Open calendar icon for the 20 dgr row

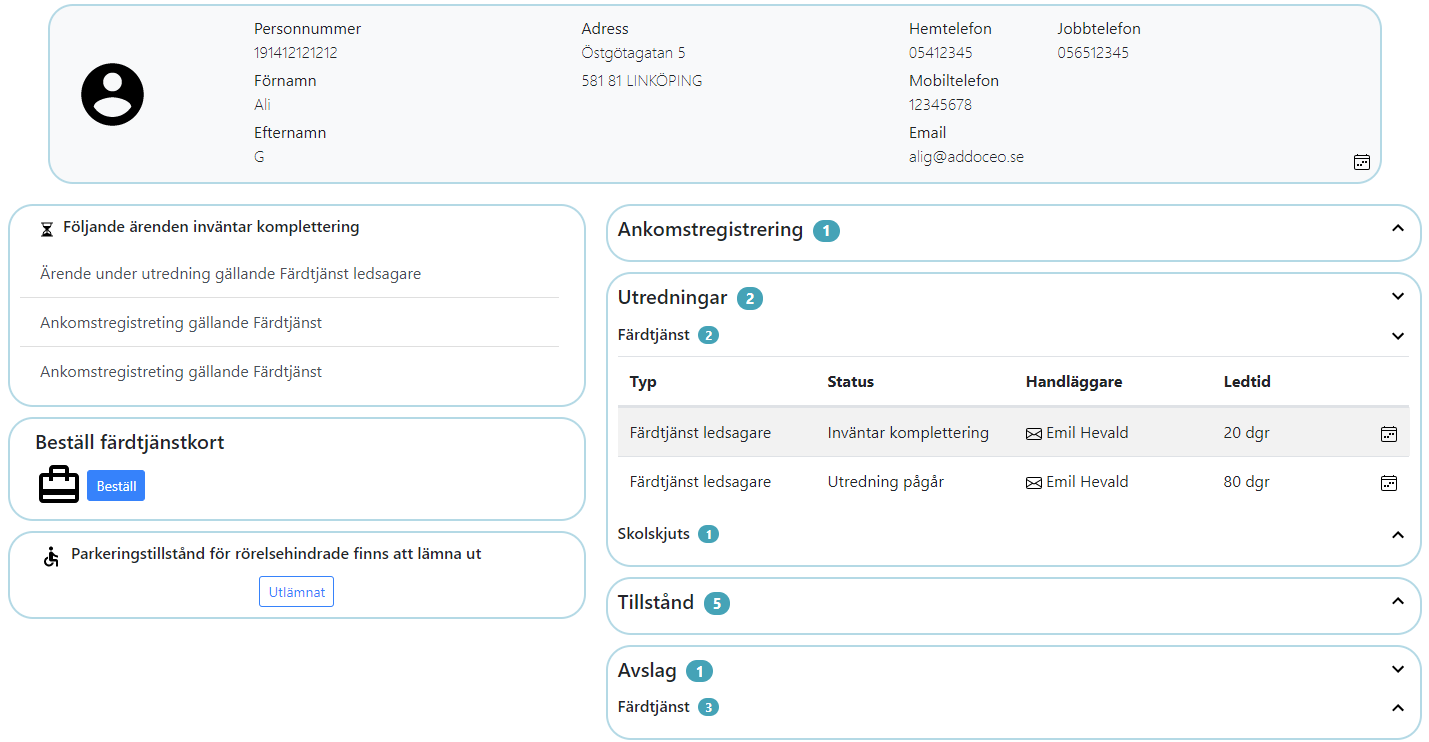tap(1388, 433)
